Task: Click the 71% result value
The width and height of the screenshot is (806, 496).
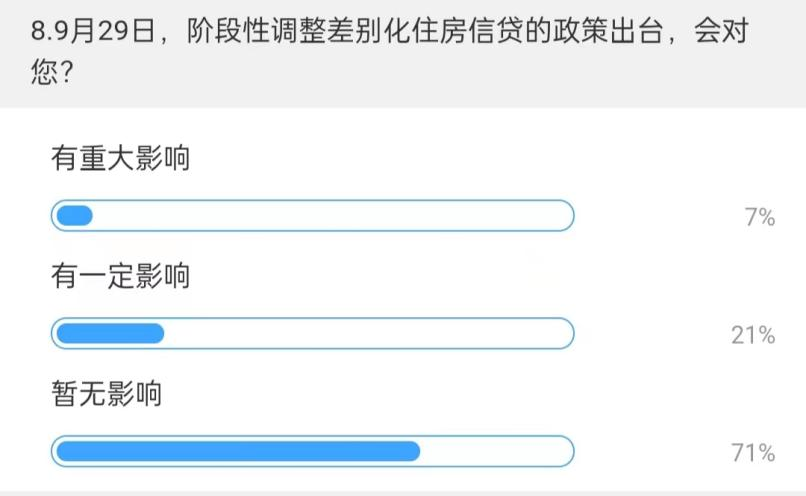Action: click(x=753, y=453)
